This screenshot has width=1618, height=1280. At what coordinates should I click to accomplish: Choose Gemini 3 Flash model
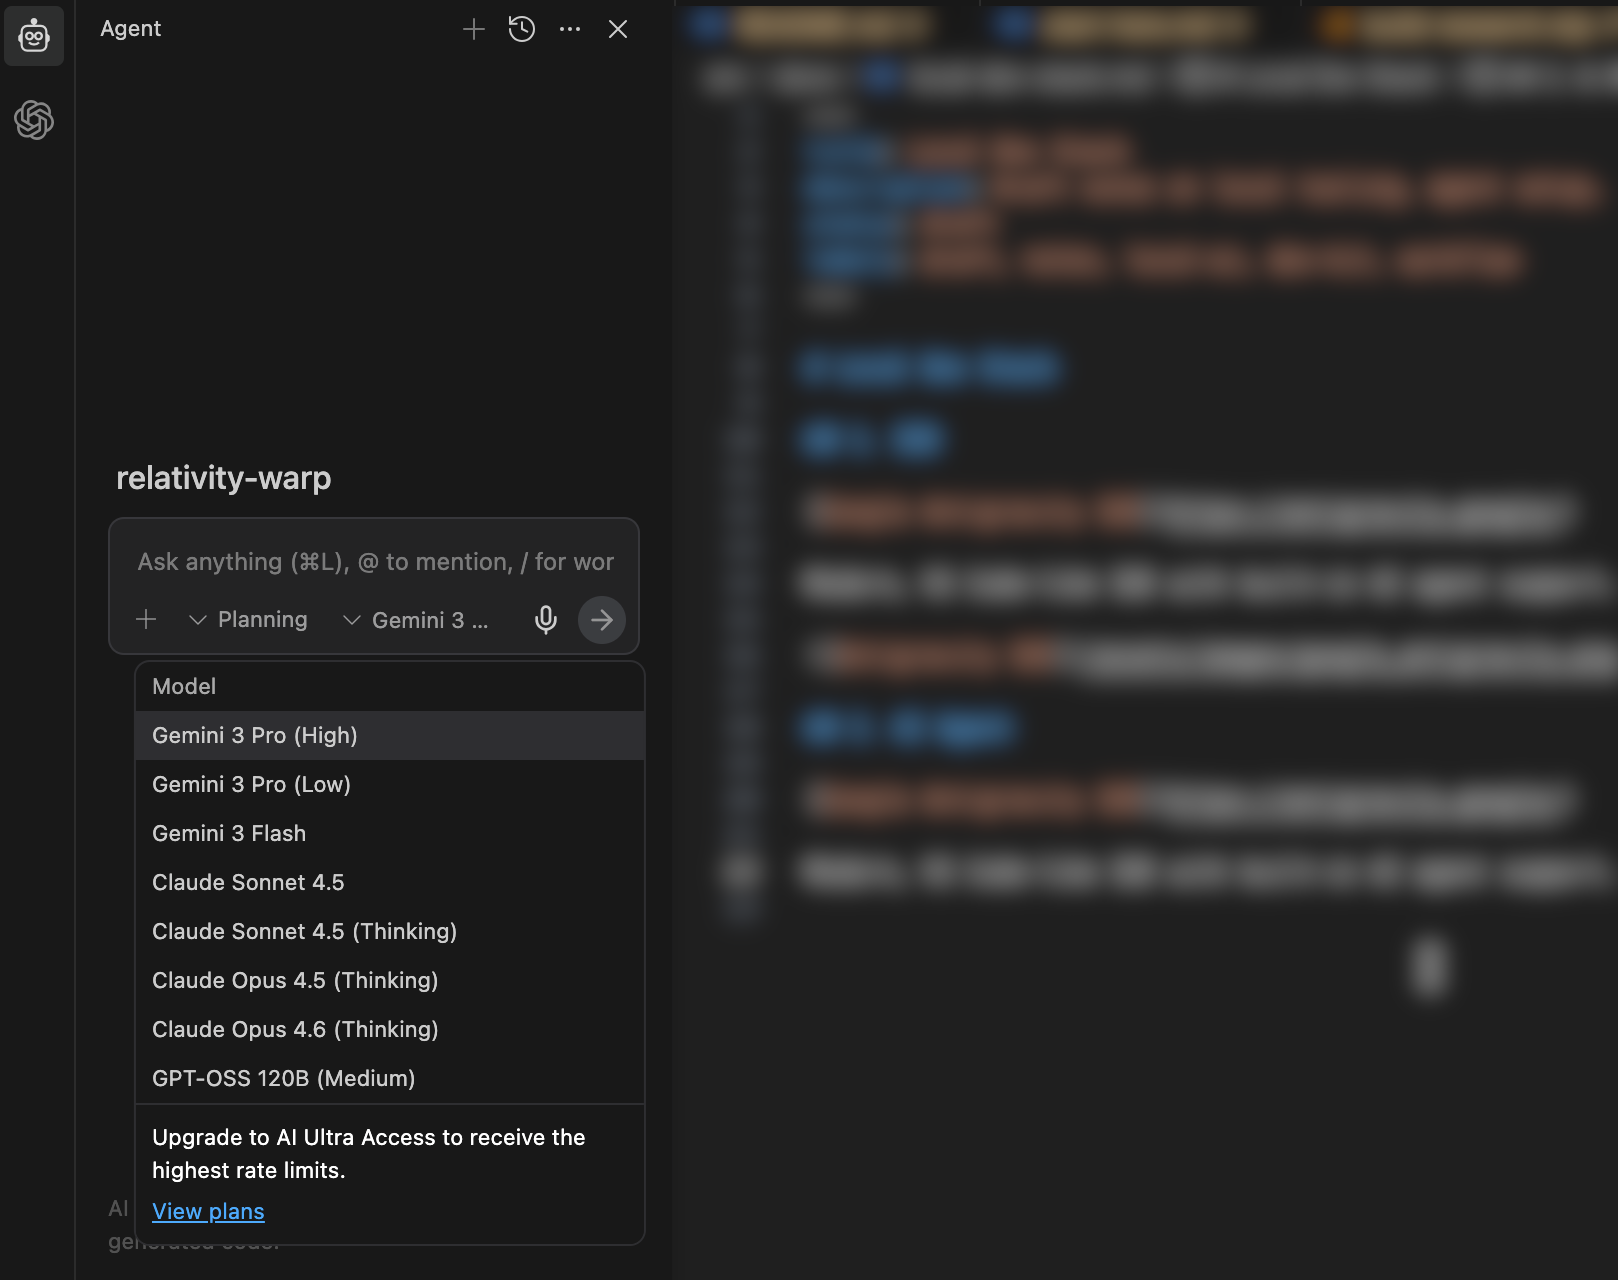pos(229,834)
